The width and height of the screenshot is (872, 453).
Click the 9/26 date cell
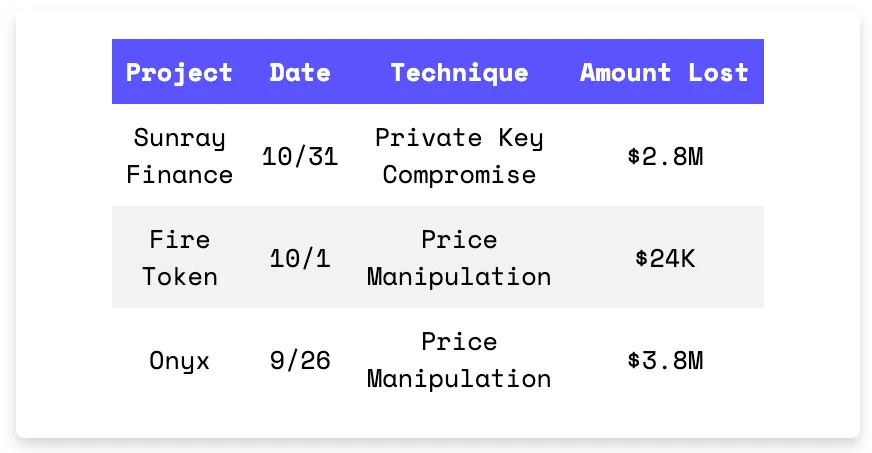(x=300, y=360)
